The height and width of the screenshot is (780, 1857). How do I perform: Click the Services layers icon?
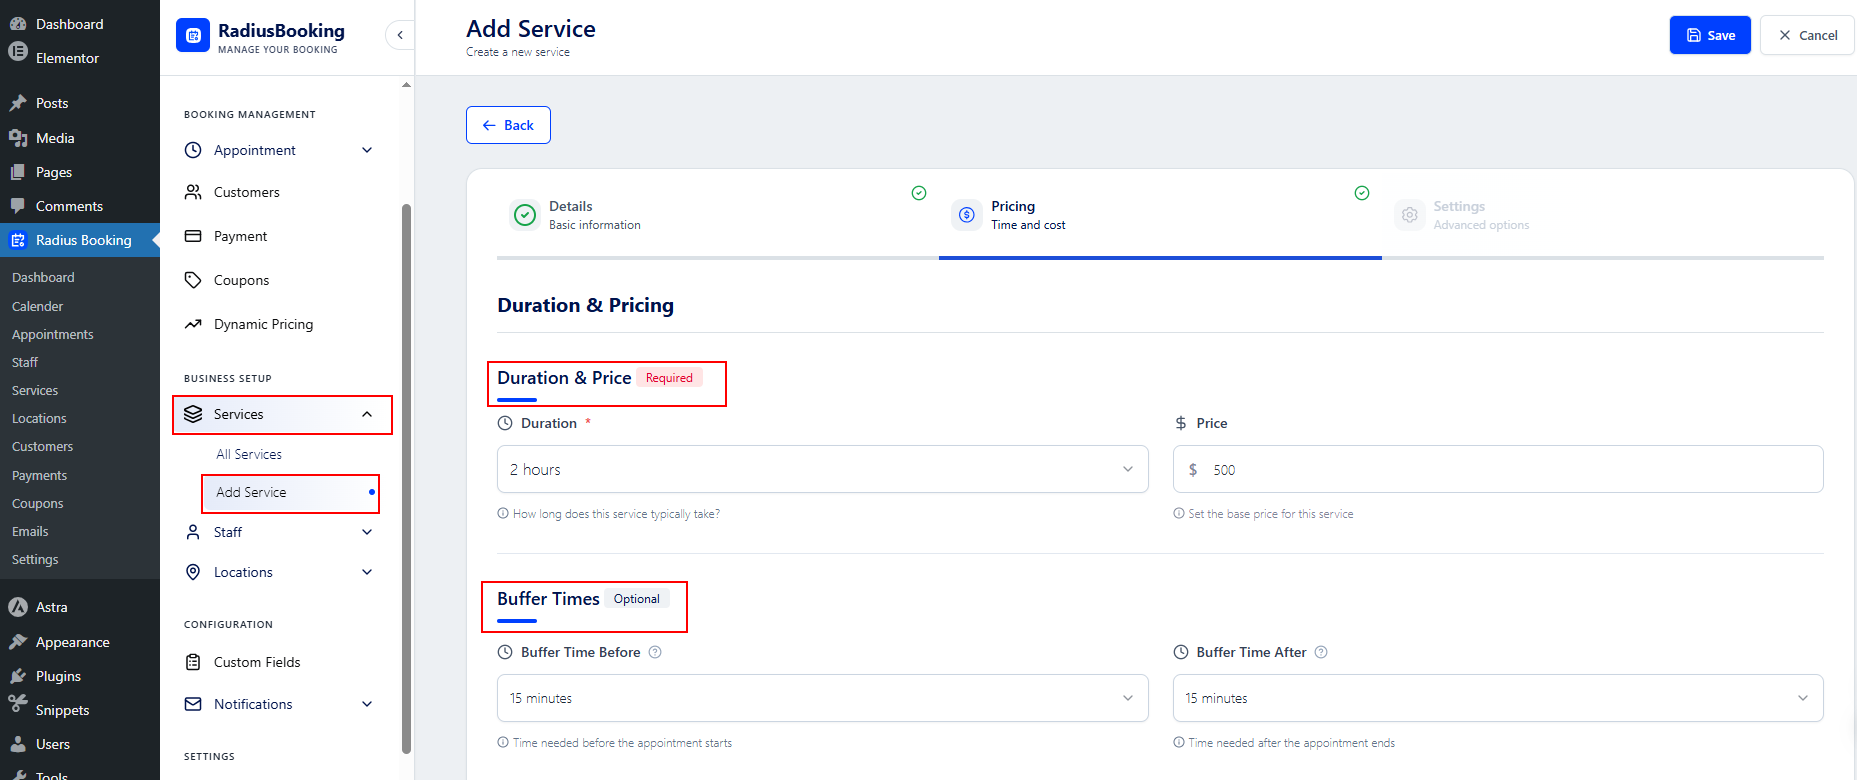pos(193,414)
